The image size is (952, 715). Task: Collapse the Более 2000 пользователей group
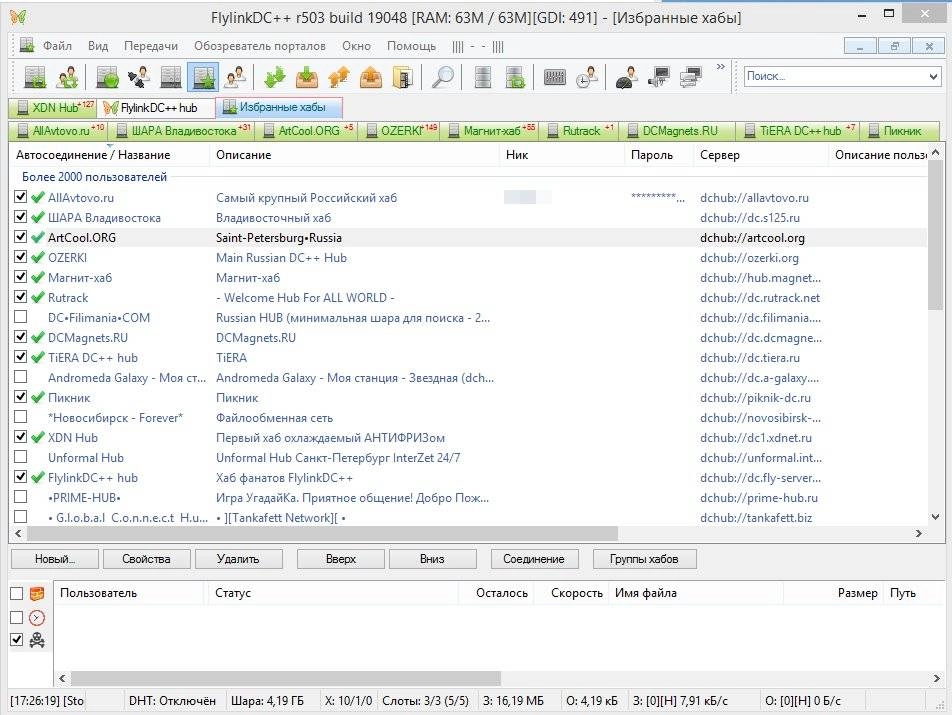94,177
